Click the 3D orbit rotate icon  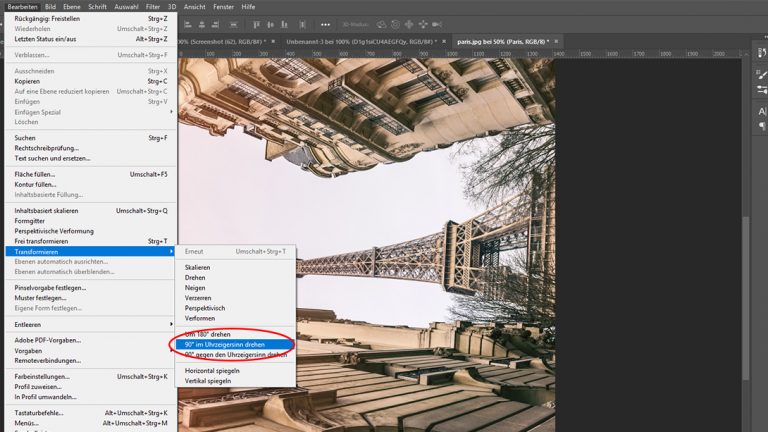[383, 22]
